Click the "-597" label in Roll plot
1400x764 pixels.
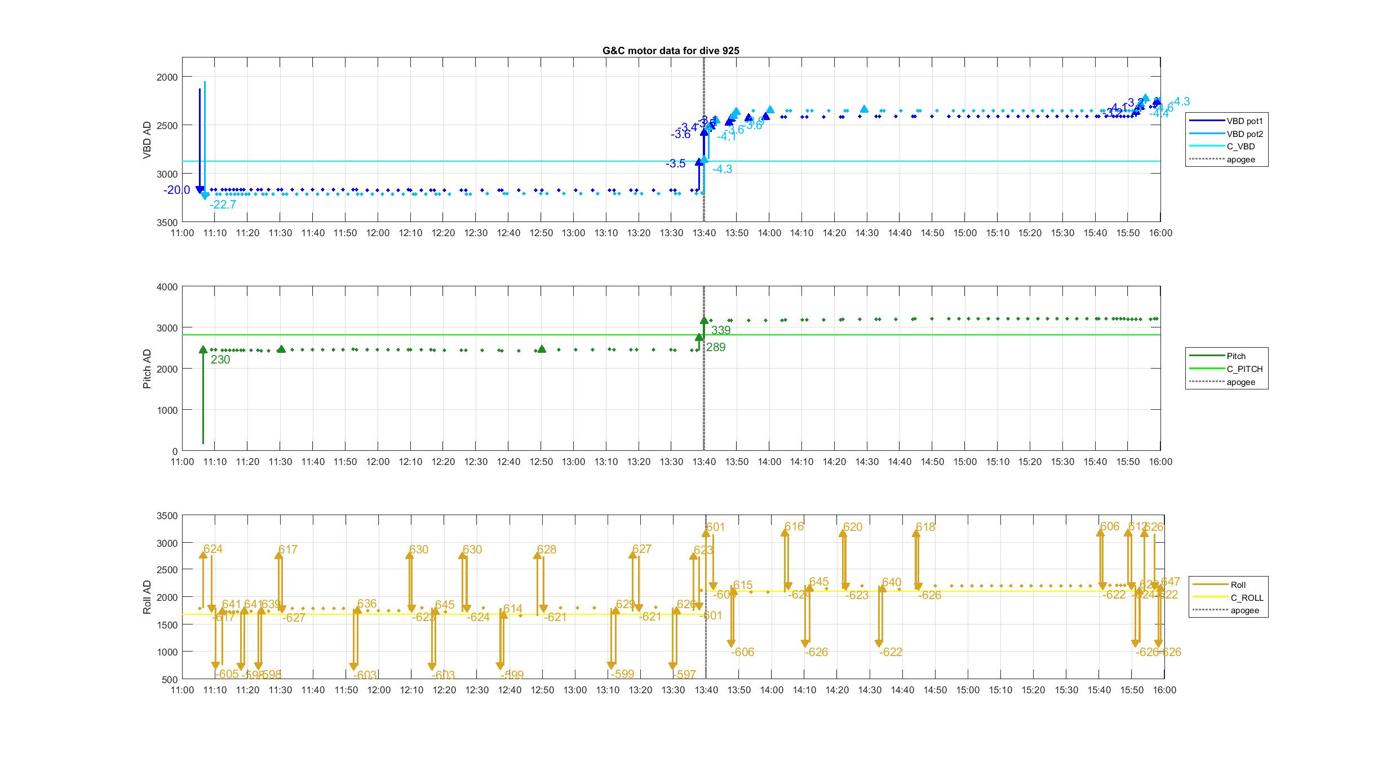[x=684, y=675]
